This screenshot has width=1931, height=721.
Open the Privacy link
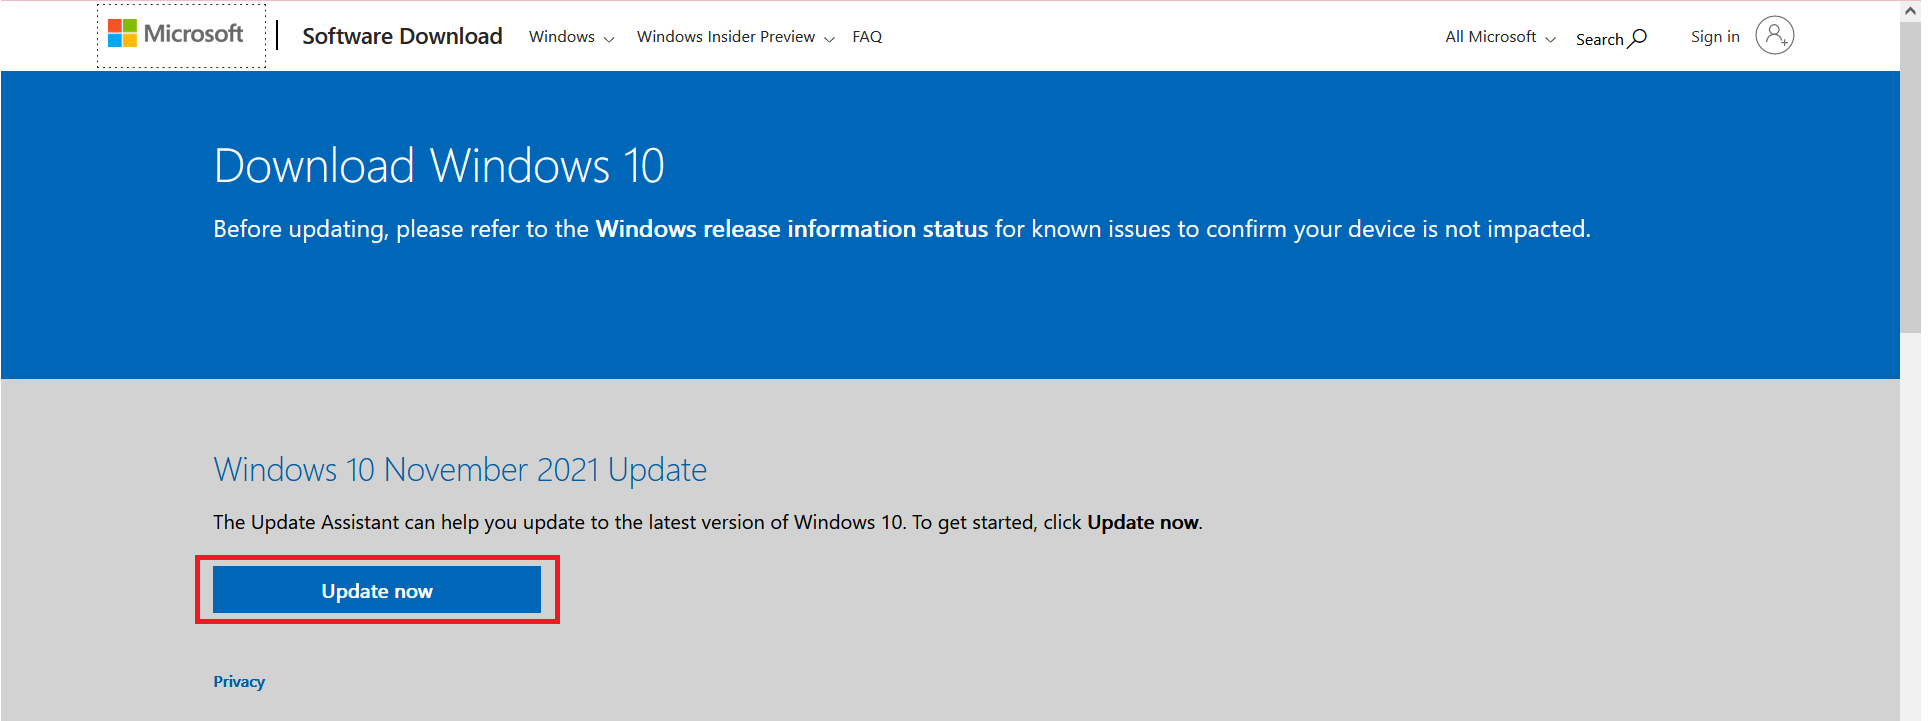(239, 682)
